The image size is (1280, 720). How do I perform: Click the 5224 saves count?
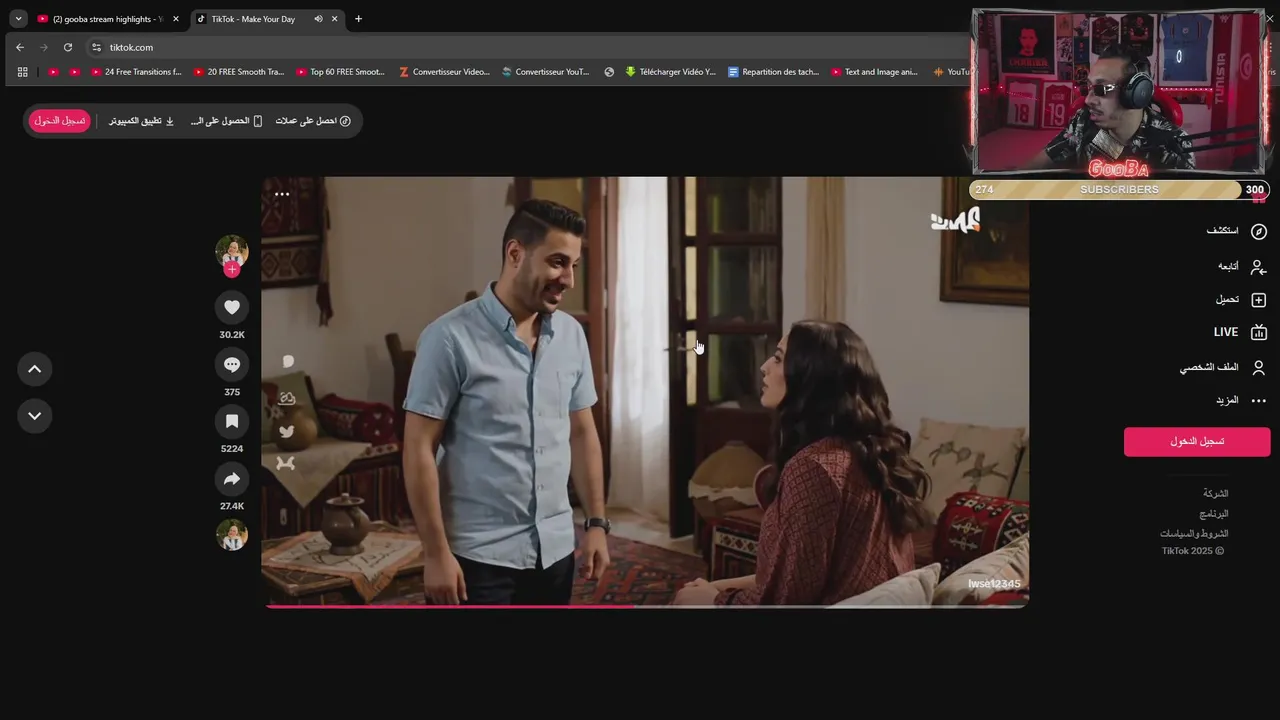232,449
